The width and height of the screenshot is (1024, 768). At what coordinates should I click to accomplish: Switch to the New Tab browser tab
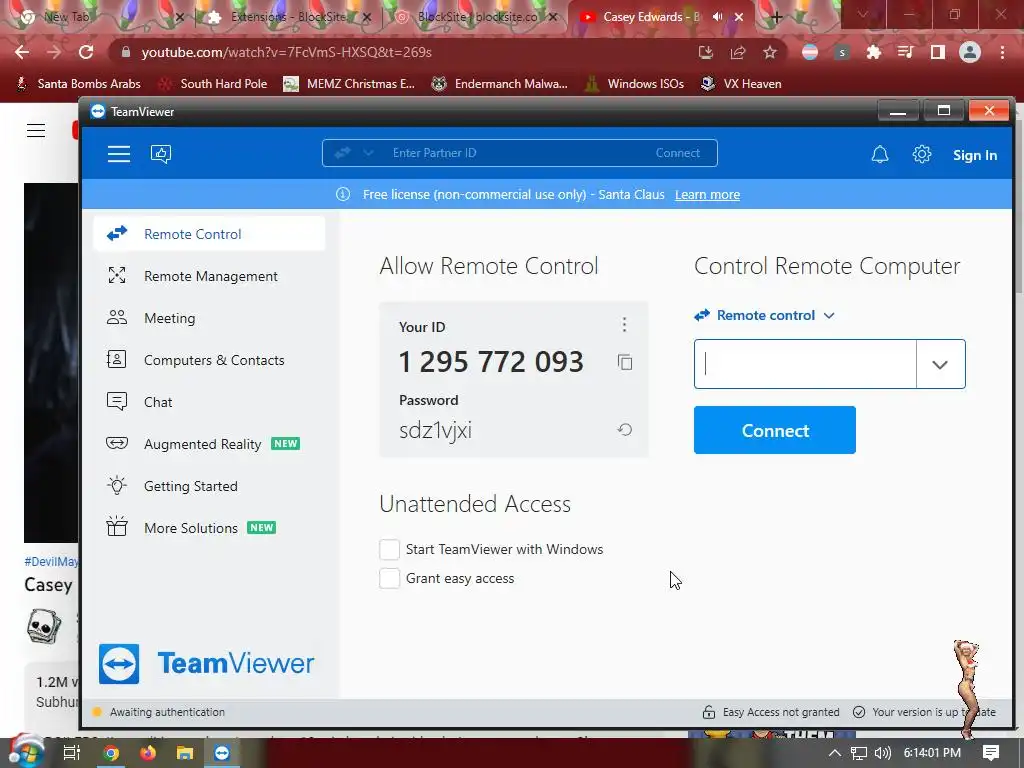[x=98, y=17]
